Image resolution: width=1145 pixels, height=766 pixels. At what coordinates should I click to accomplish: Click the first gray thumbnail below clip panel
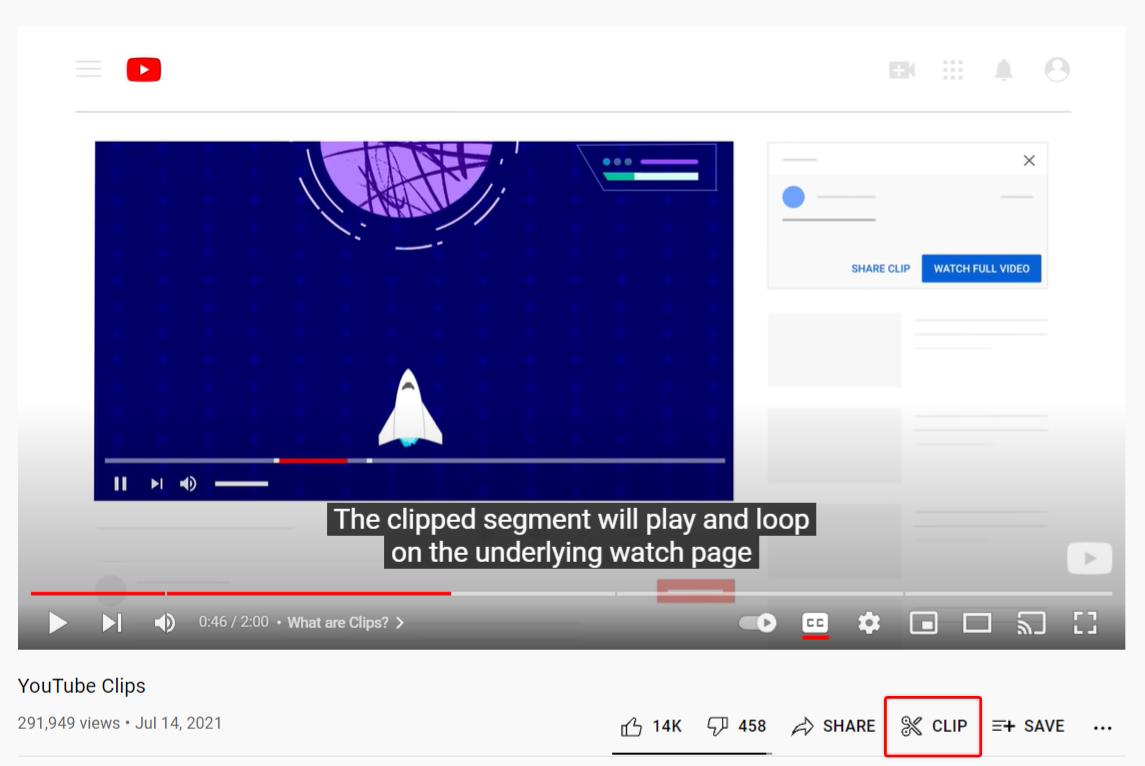coord(835,350)
